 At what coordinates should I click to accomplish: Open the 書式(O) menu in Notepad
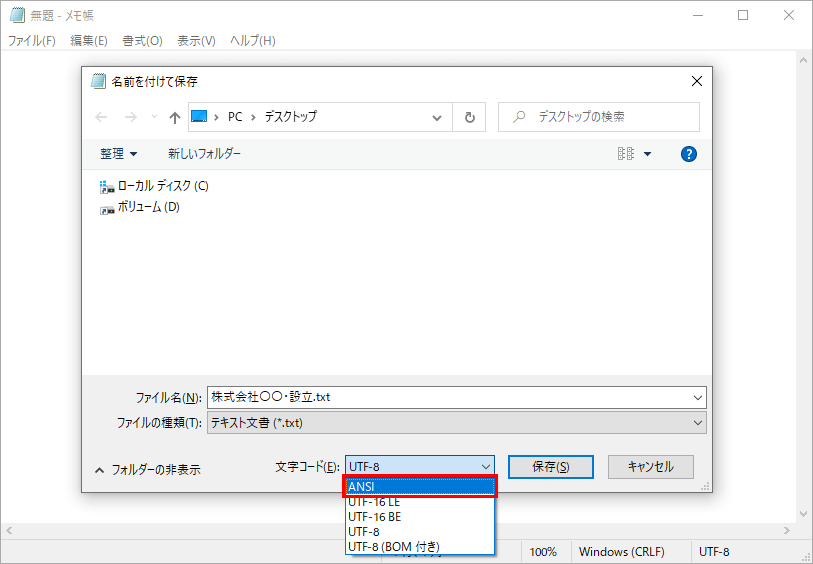point(143,40)
